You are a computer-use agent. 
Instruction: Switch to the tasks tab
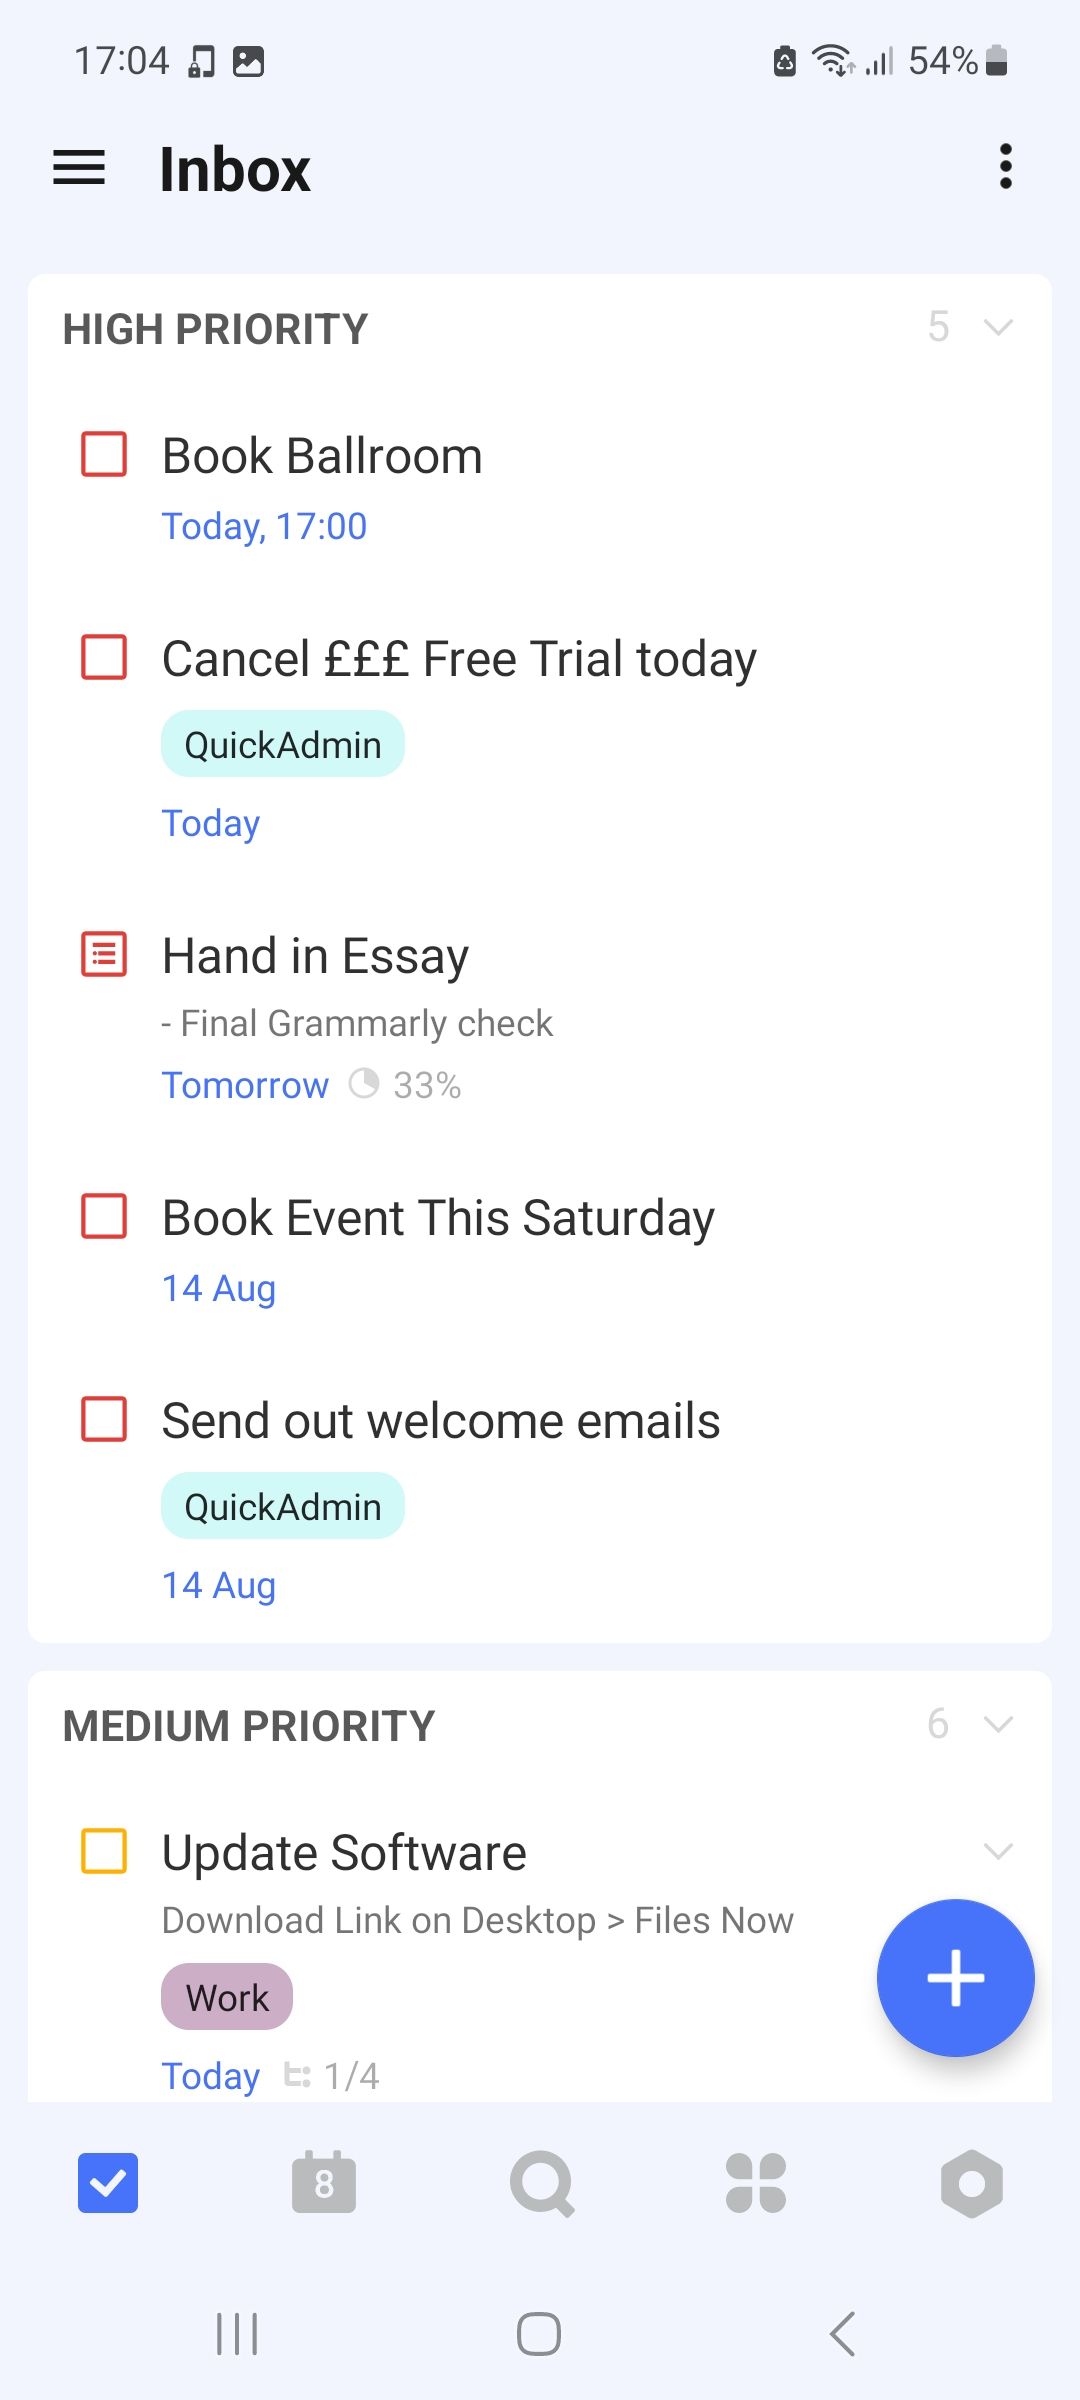click(x=108, y=2183)
